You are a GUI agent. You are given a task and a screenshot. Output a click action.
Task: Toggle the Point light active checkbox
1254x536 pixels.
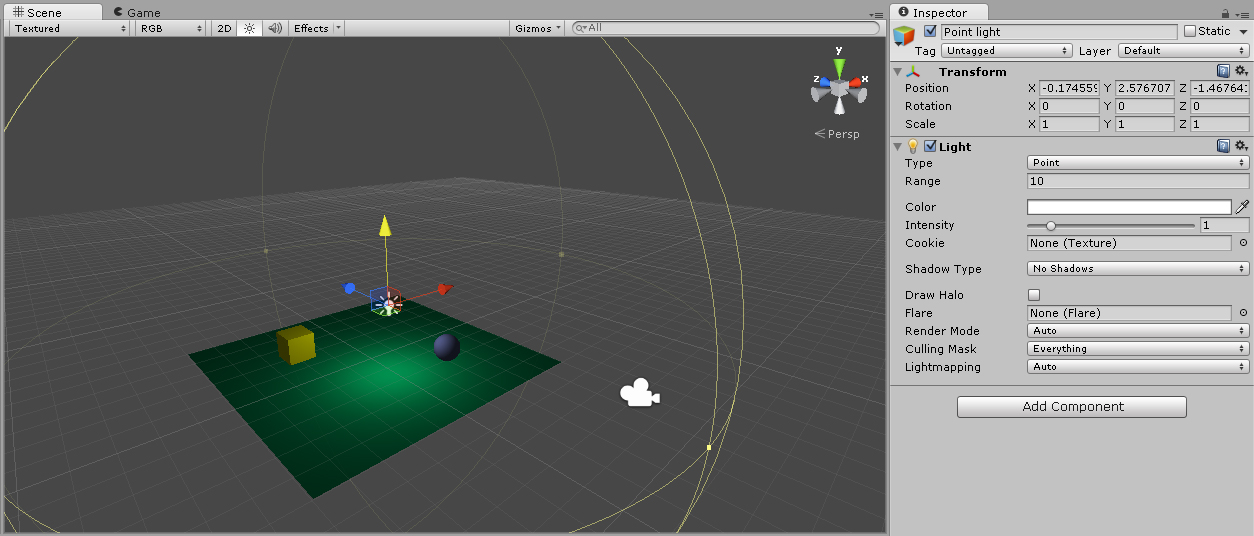pos(931,31)
